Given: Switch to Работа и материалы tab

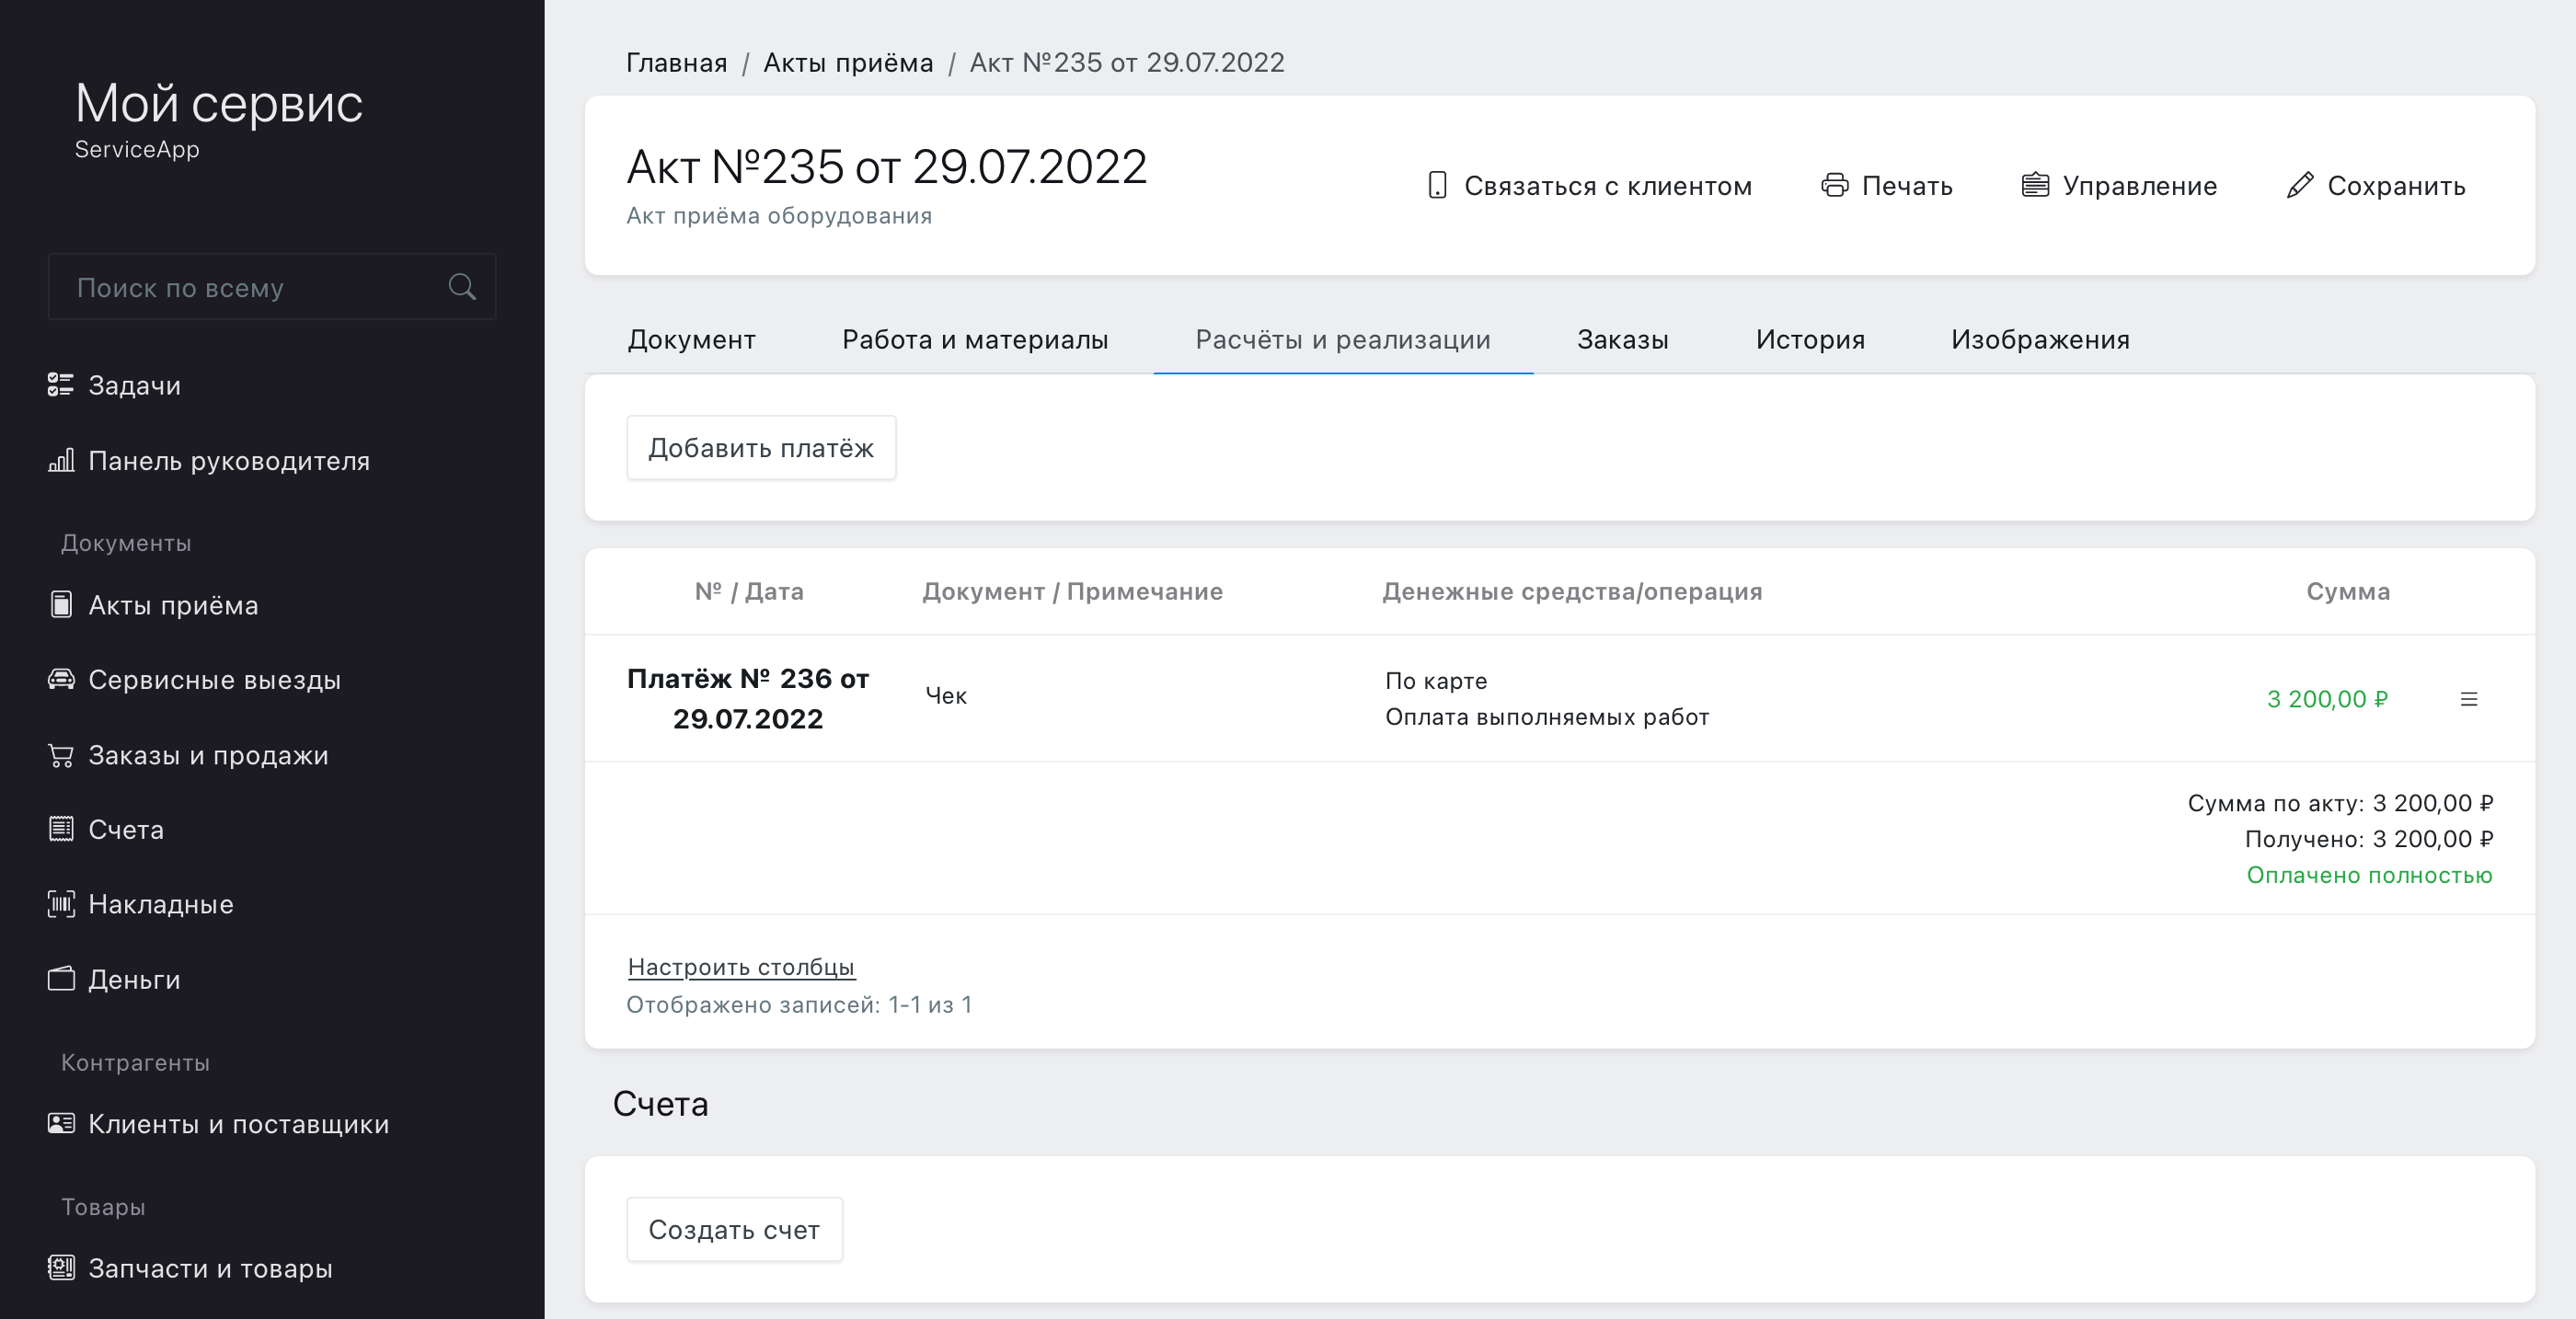Looking at the screenshot, I should (975, 340).
